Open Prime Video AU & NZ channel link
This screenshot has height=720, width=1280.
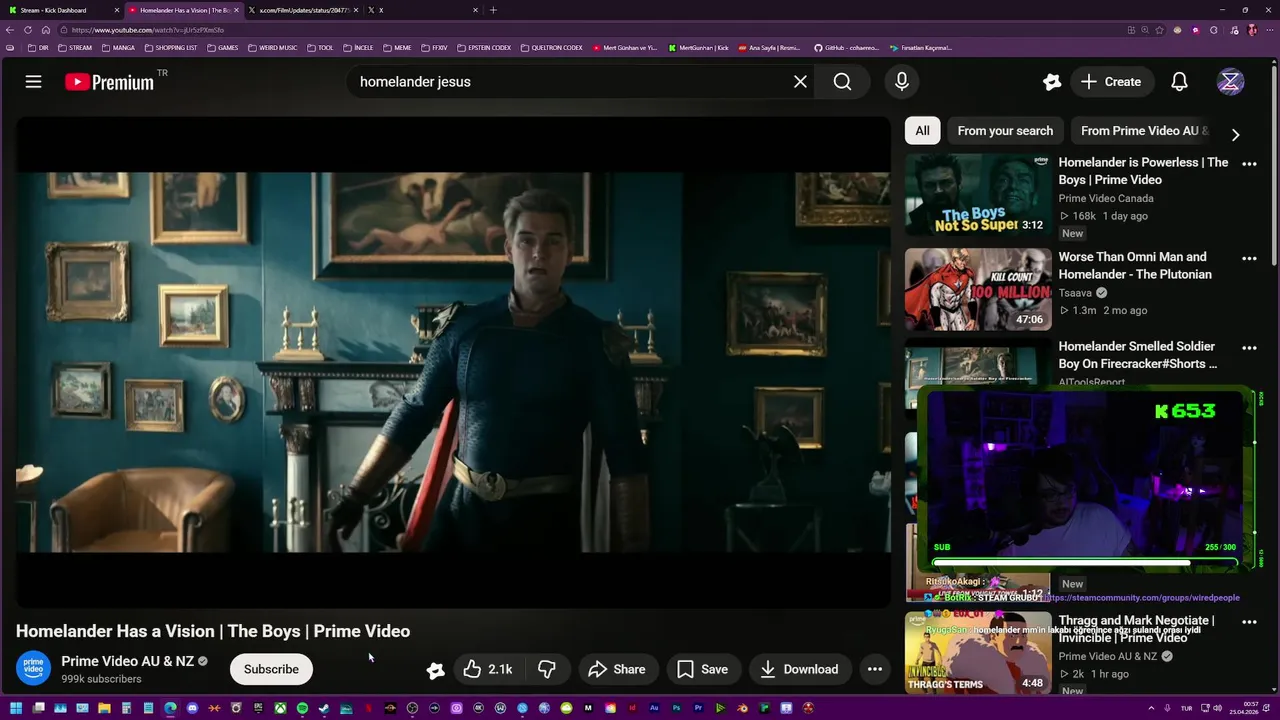[127, 661]
